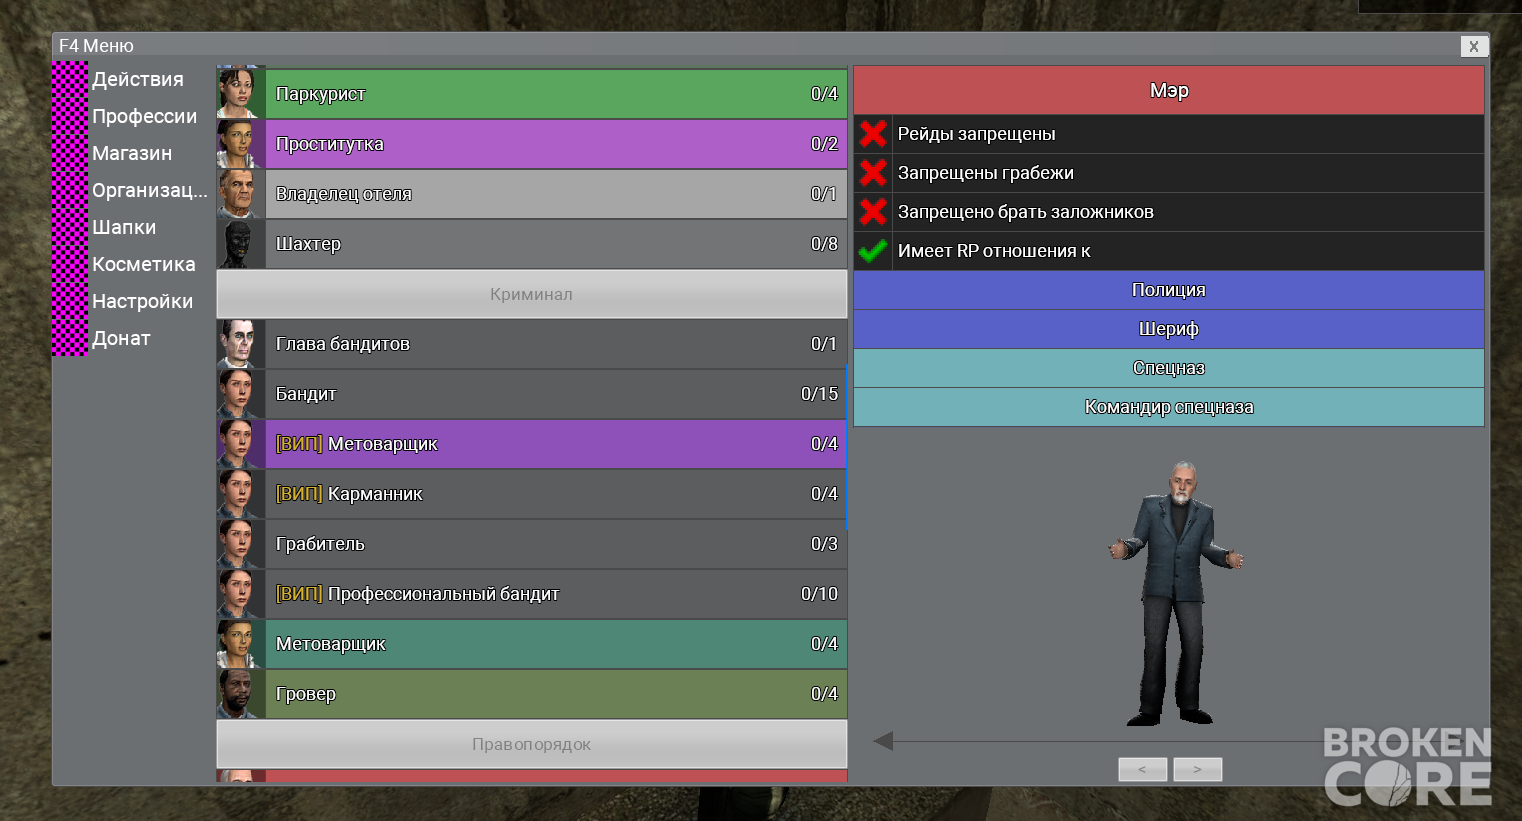Click the red cross beside Запрещено брать заложников
This screenshot has height=821, width=1522.
pos(873,212)
